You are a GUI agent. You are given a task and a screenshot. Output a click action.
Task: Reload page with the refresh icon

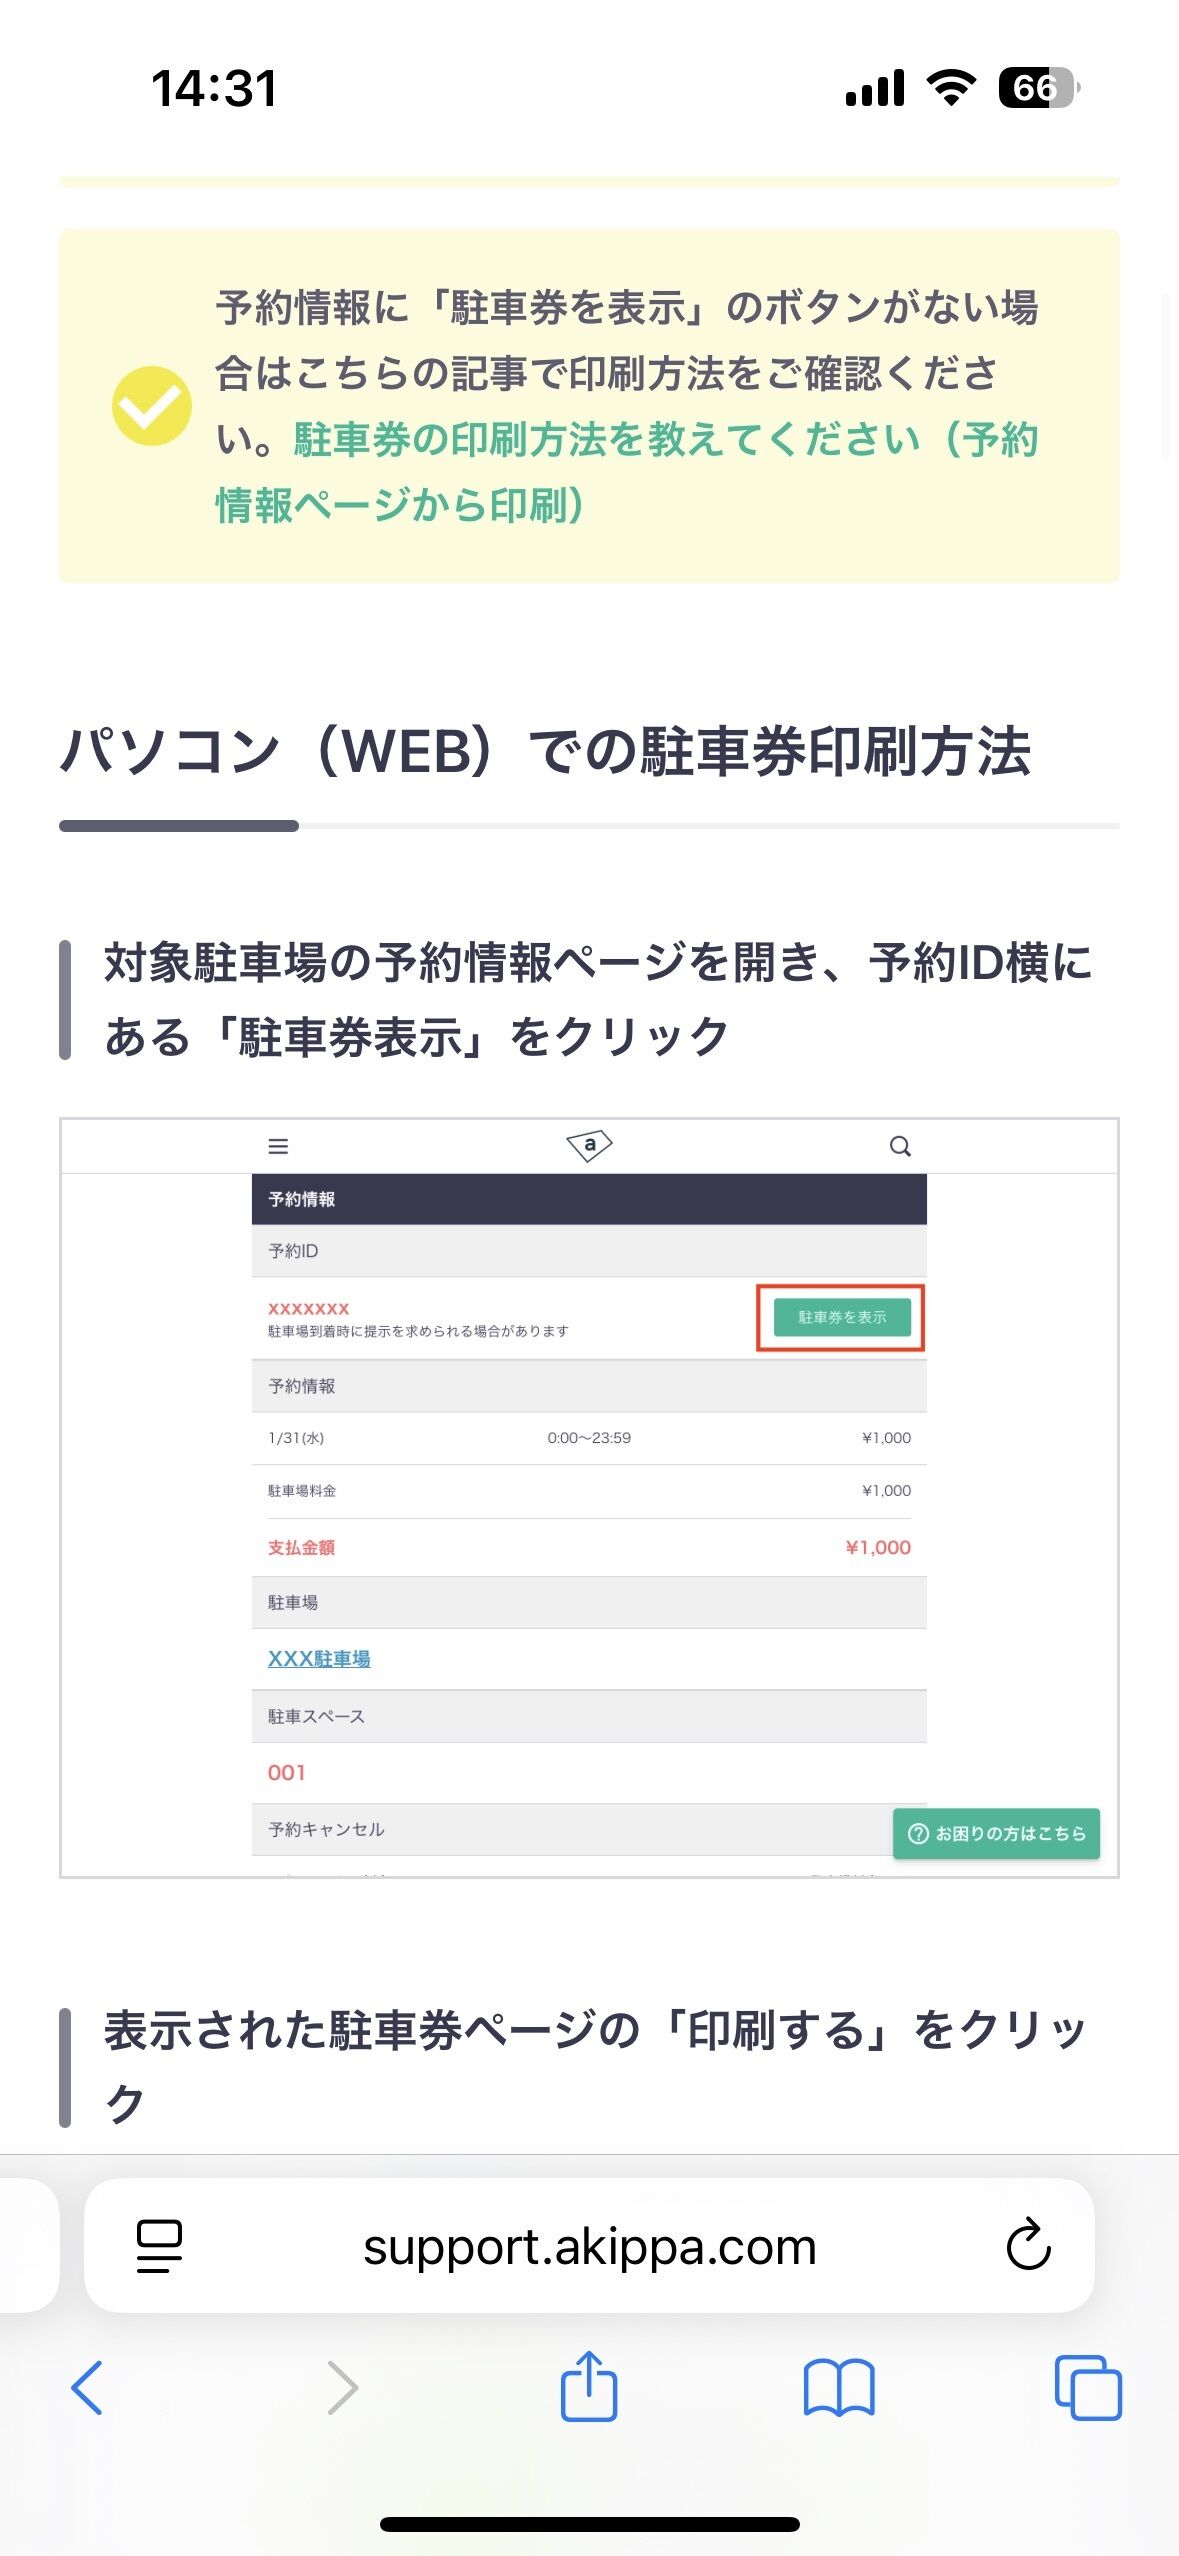click(x=1028, y=2246)
